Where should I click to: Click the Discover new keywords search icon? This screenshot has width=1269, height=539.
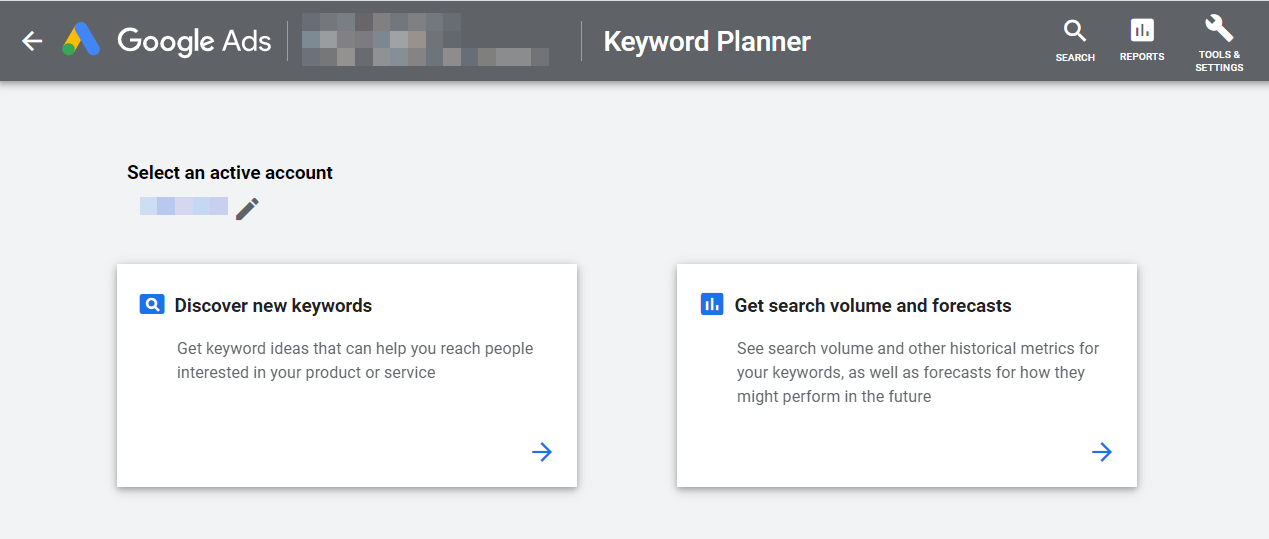click(151, 305)
